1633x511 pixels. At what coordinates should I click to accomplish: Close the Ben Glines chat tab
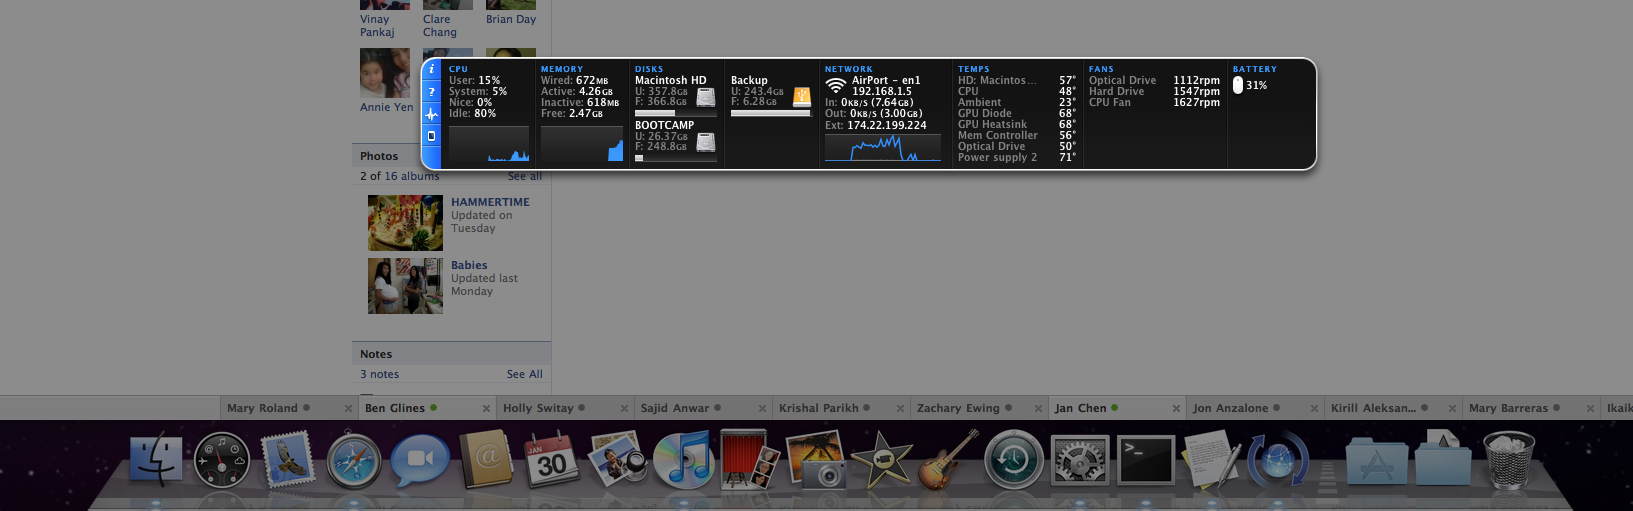(487, 409)
